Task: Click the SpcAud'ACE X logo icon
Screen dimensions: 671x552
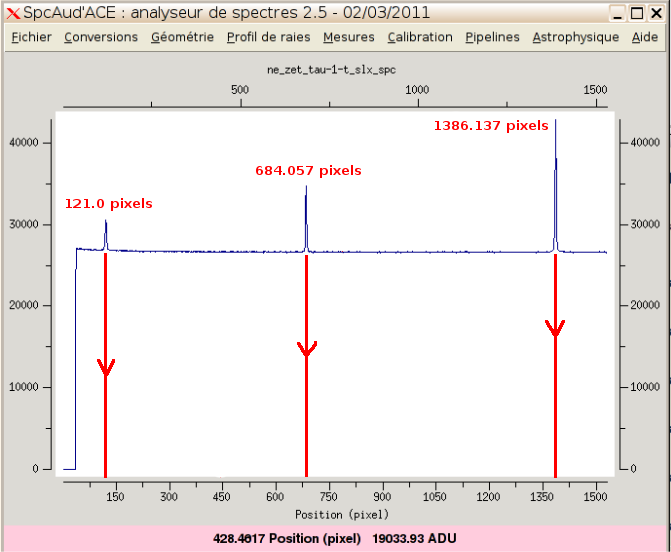Action: tap(13, 13)
